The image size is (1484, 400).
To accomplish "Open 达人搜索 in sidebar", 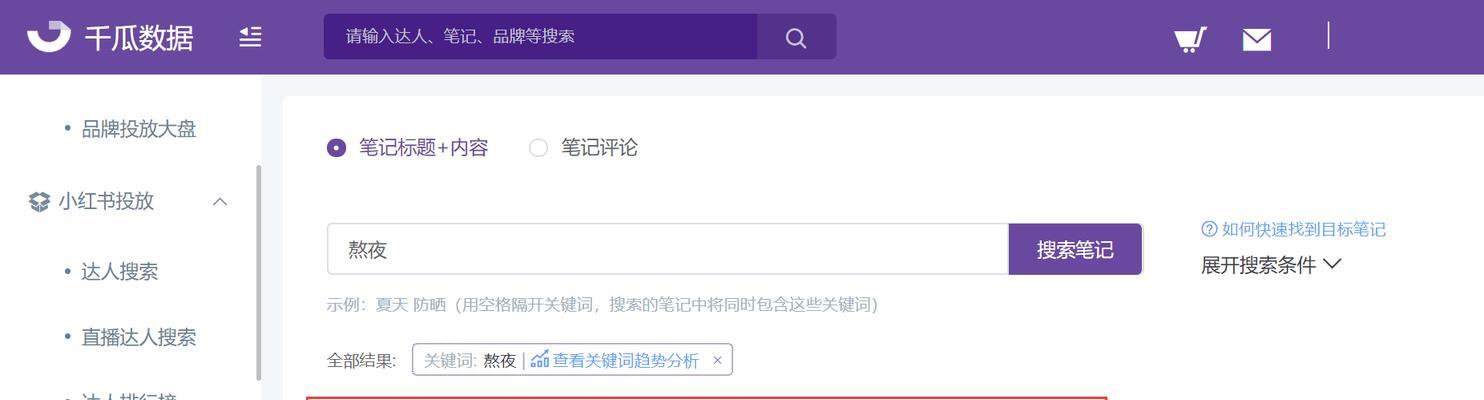I will point(120,272).
